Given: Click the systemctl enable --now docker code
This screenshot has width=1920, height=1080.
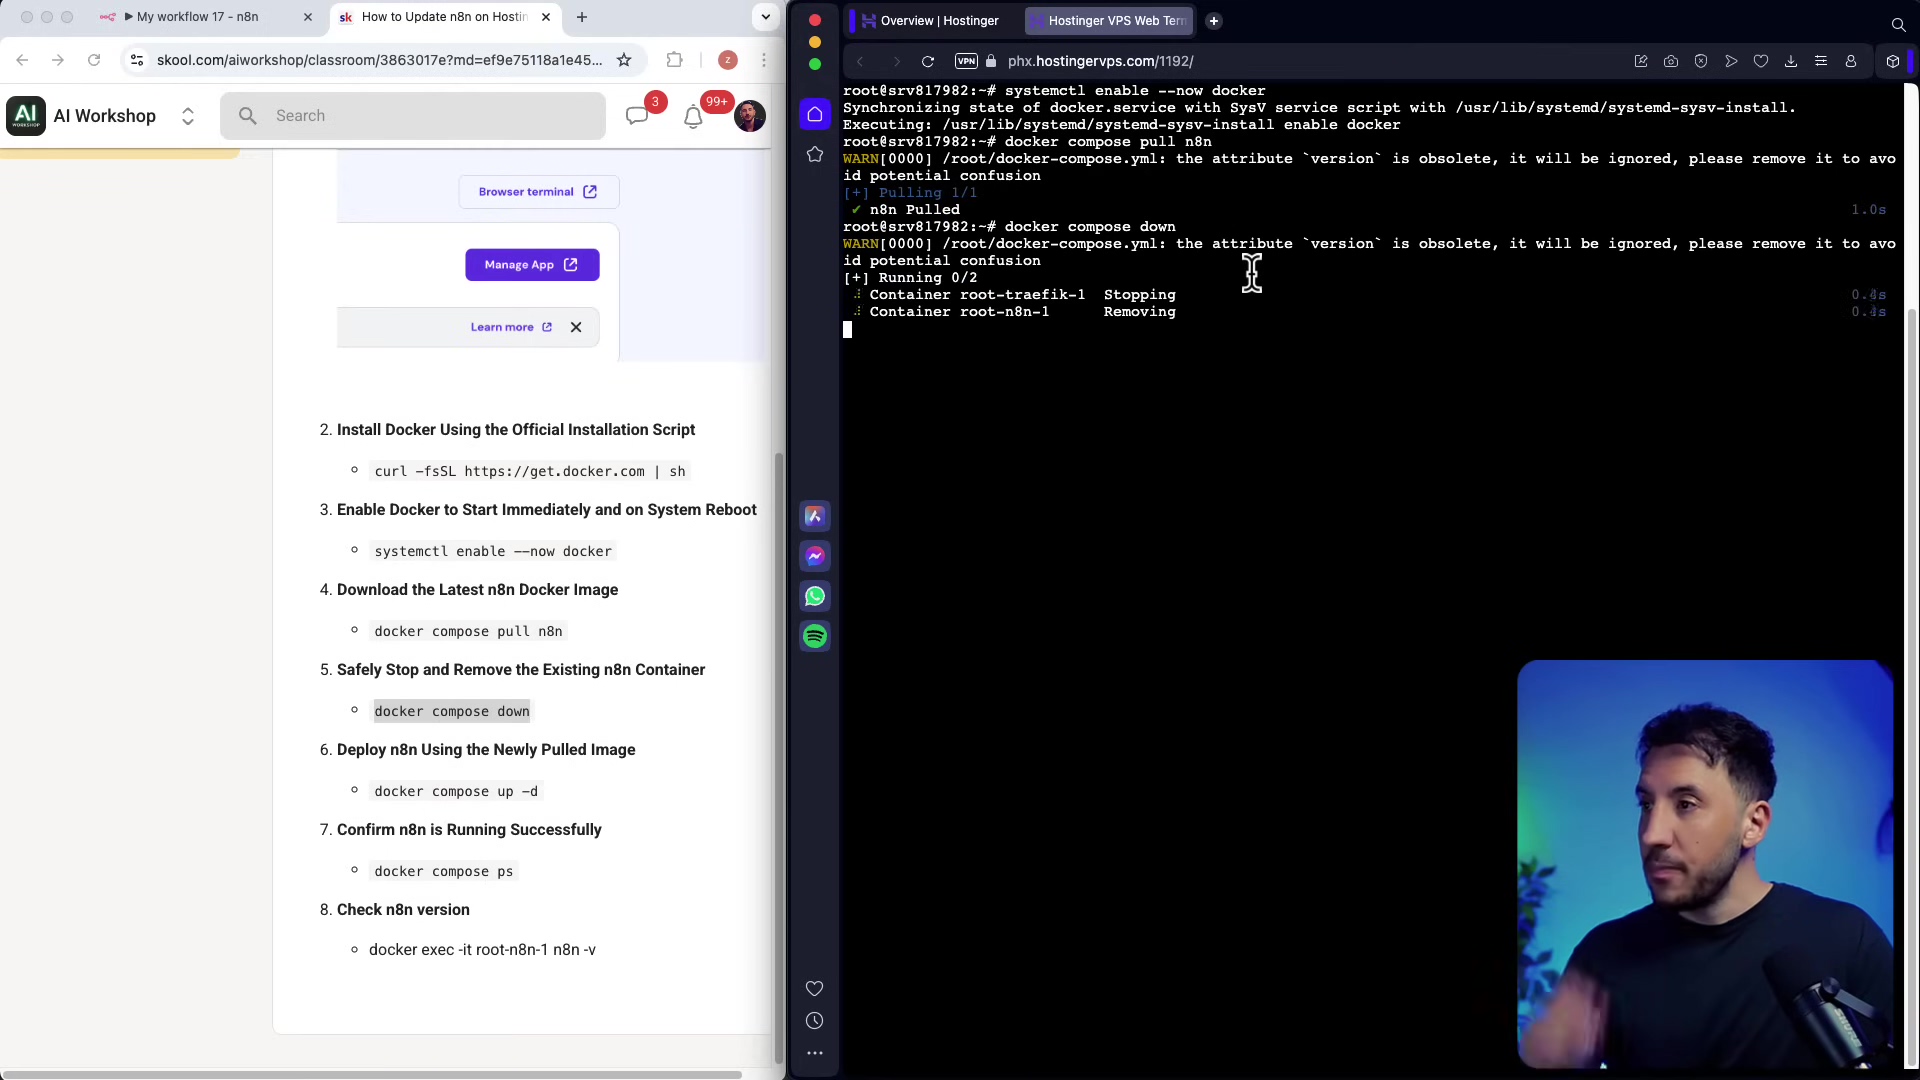Looking at the screenshot, I should click(493, 551).
